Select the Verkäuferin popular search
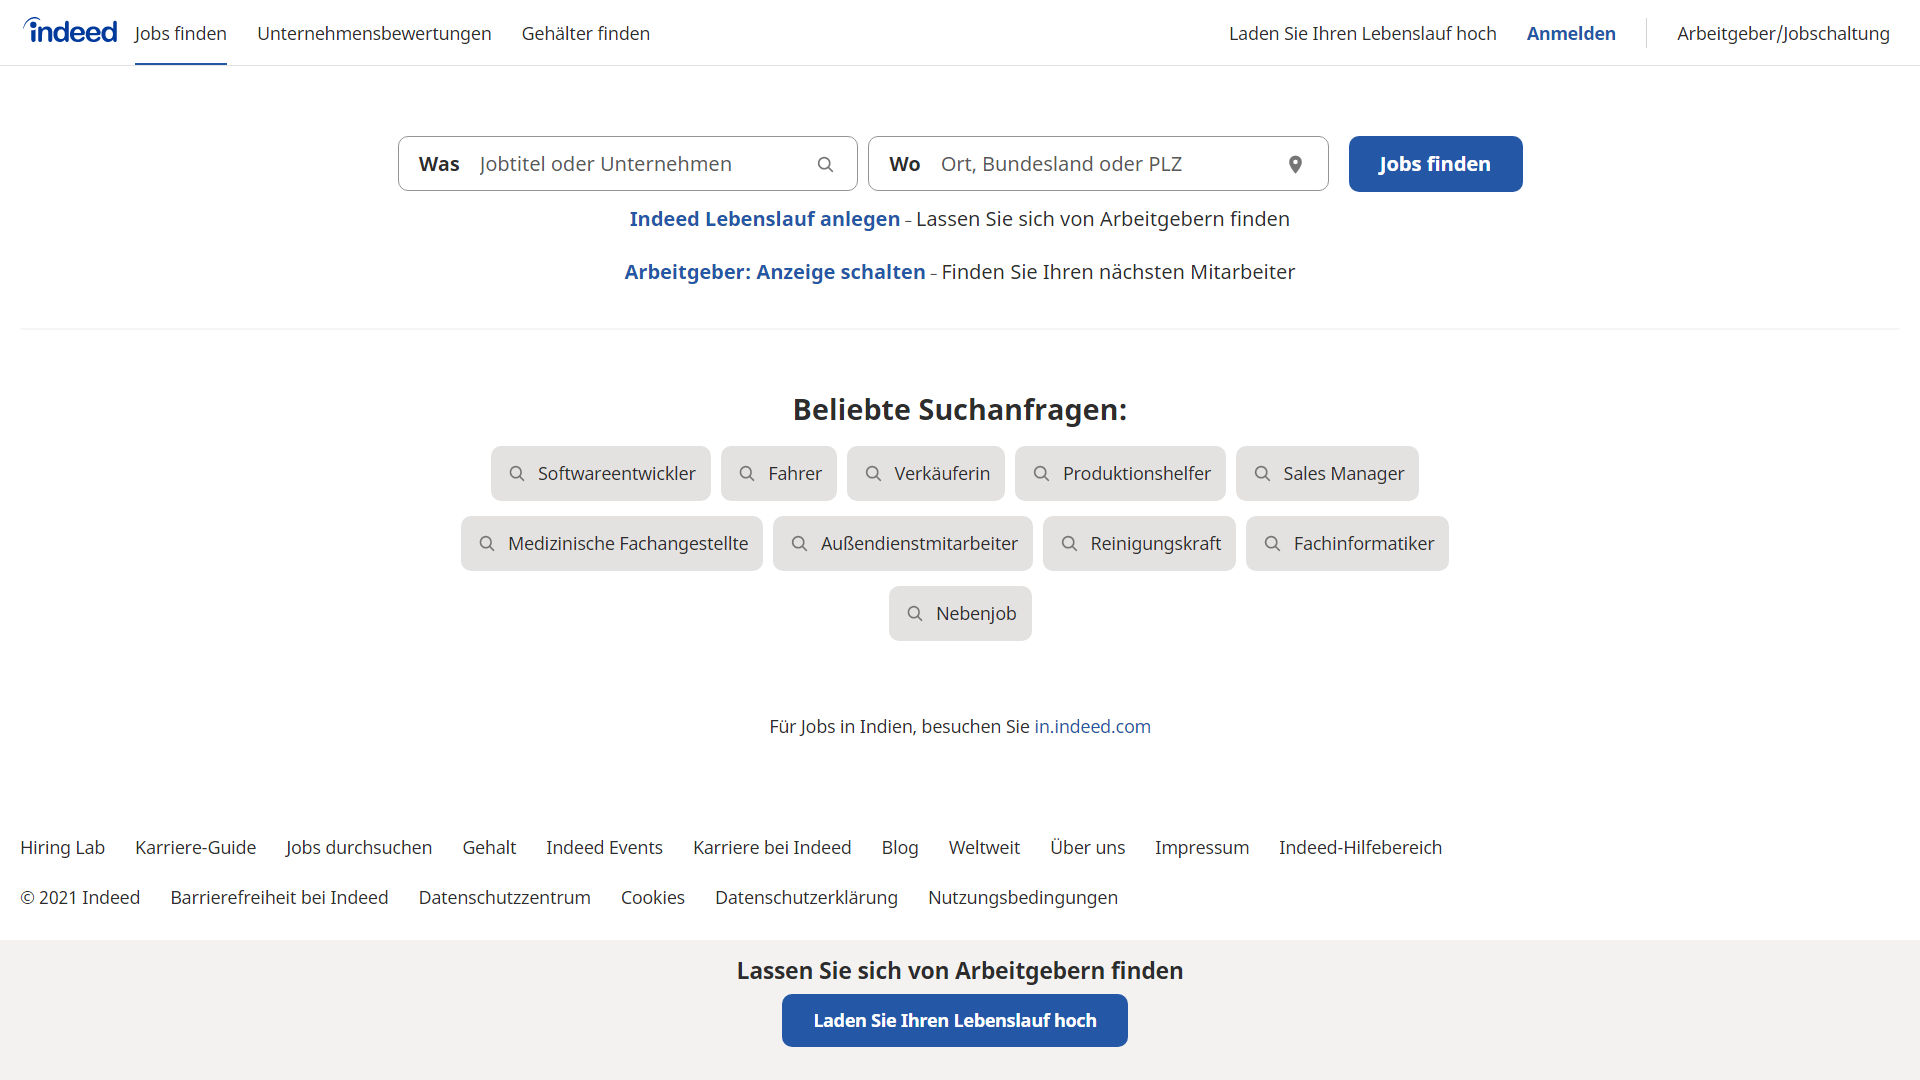1920x1080 pixels. coord(926,474)
